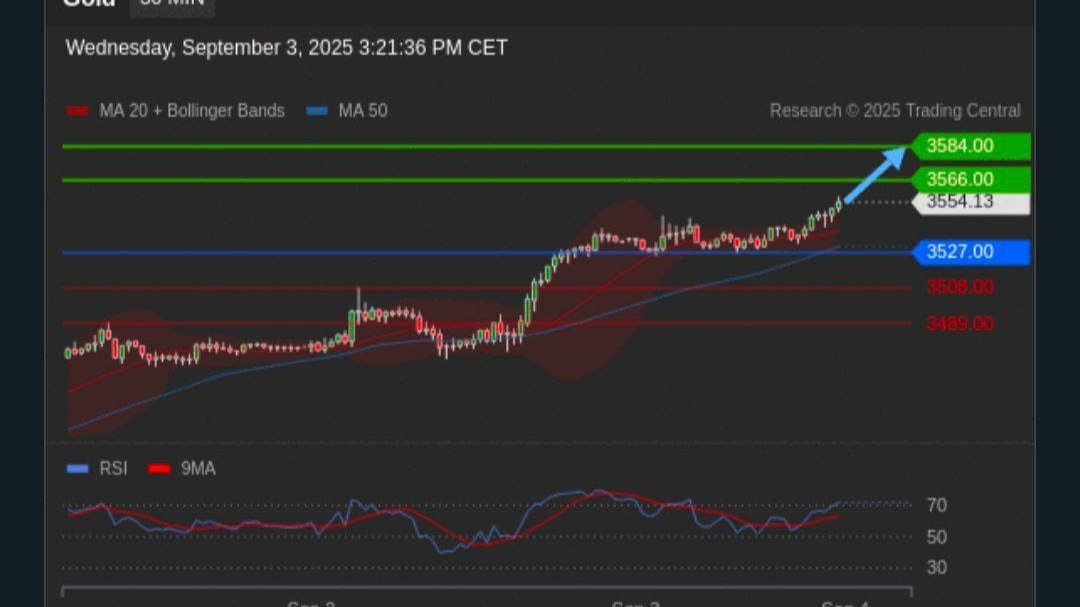Toggle the MA 50 legend label
The image size is (1080, 607).
point(363,111)
